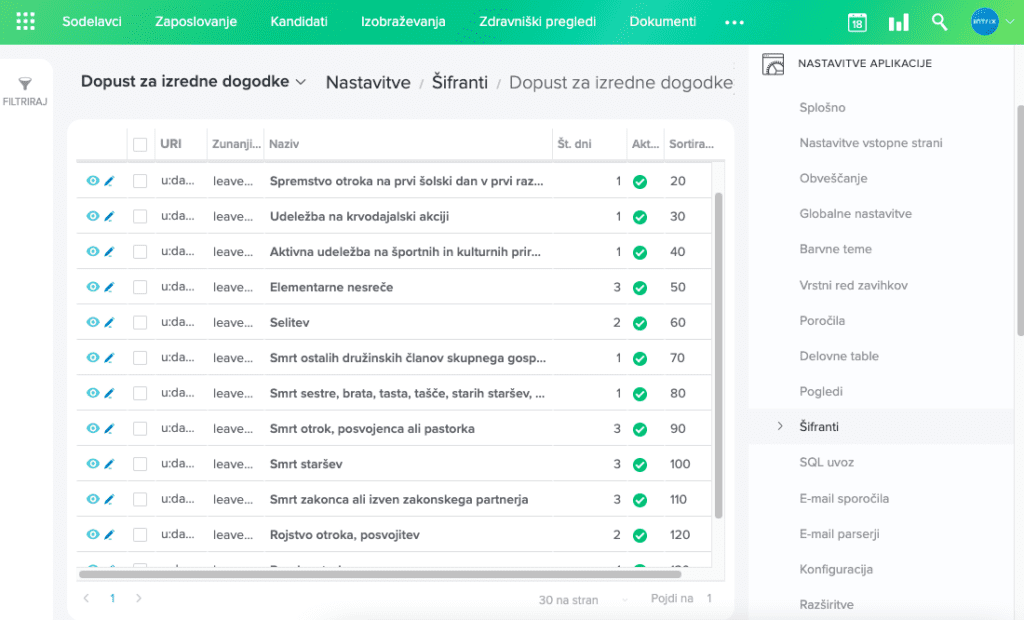The image size is (1024, 620).
Task: Open the Kandidati menu item
Action: (x=298, y=22)
